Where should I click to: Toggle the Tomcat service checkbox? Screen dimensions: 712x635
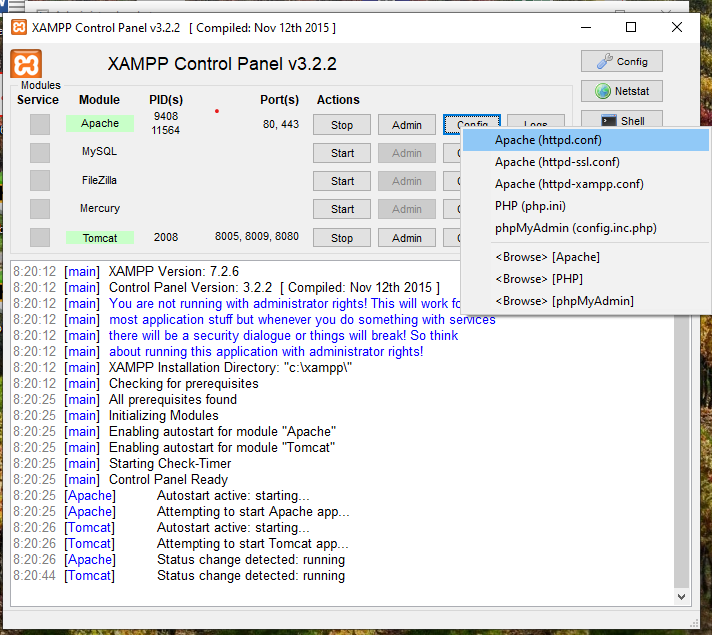pyautogui.click(x=40, y=238)
